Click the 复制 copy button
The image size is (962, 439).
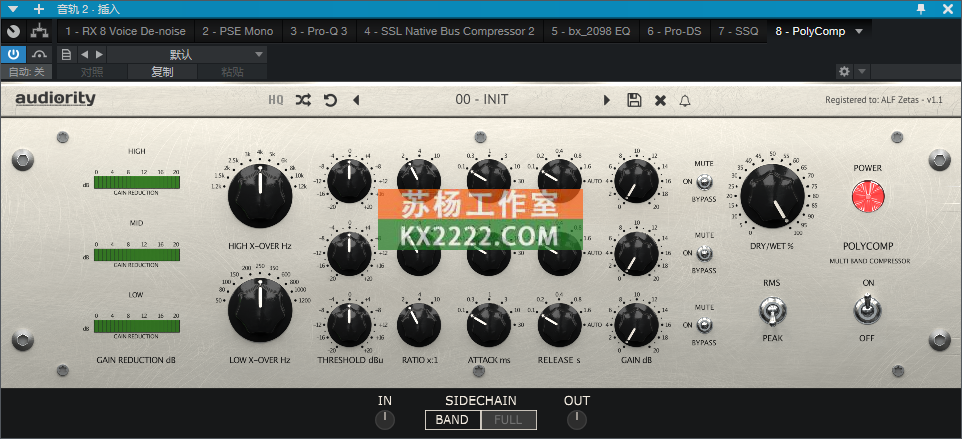point(163,72)
